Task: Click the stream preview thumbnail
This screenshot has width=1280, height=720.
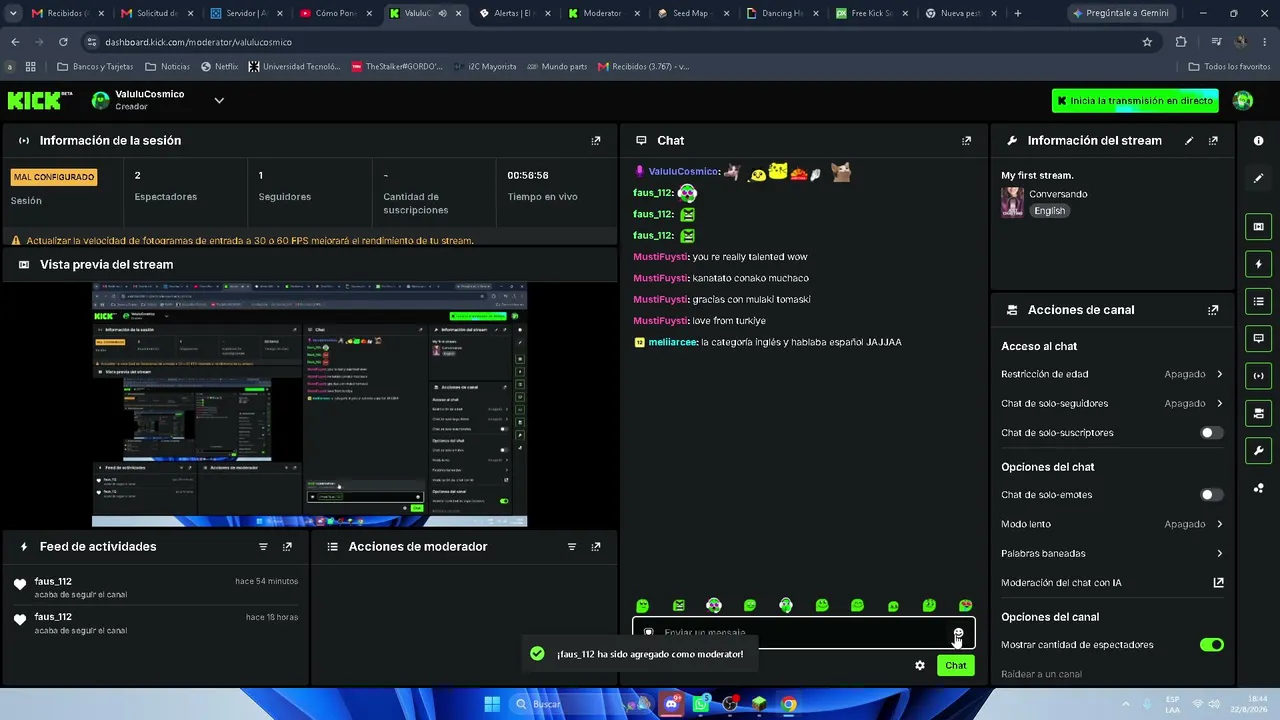Action: (x=309, y=404)
